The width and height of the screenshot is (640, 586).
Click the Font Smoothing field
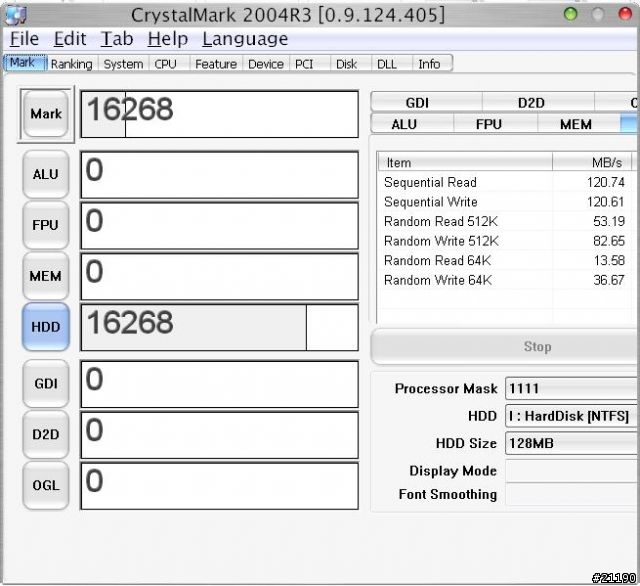[572, 494]
